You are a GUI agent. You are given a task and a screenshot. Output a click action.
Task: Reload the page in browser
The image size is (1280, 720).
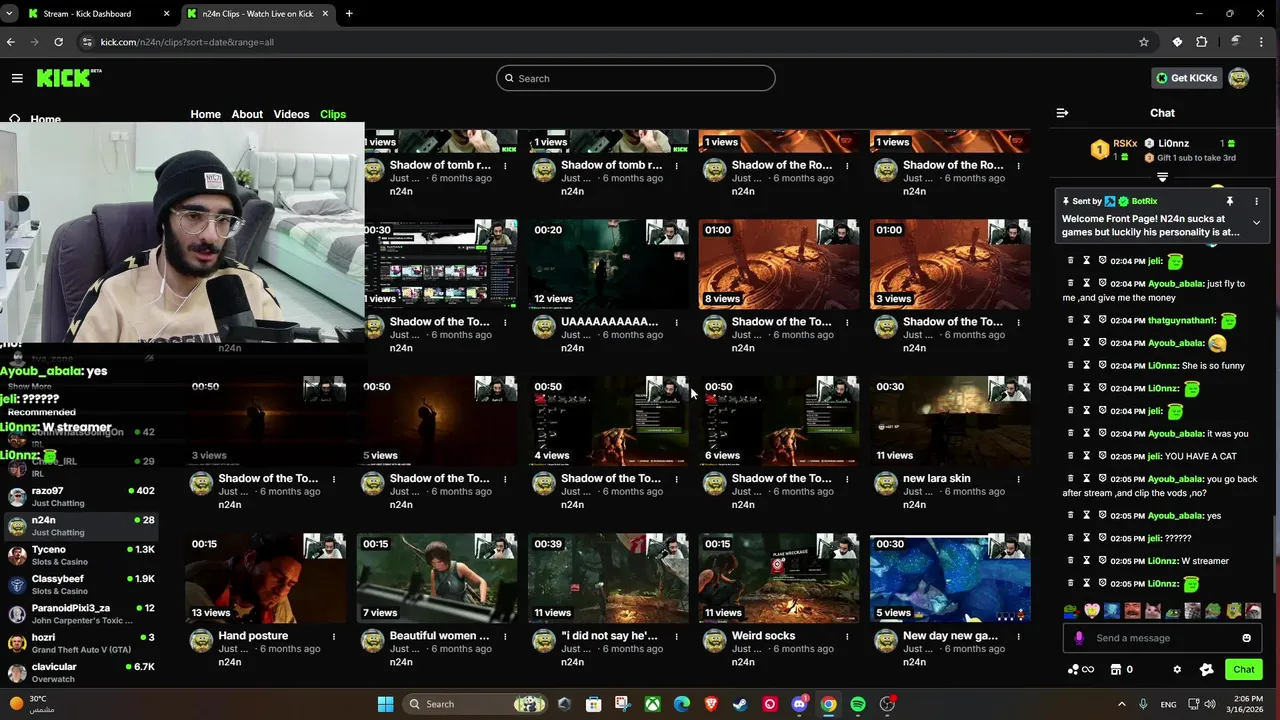[59, 42]
